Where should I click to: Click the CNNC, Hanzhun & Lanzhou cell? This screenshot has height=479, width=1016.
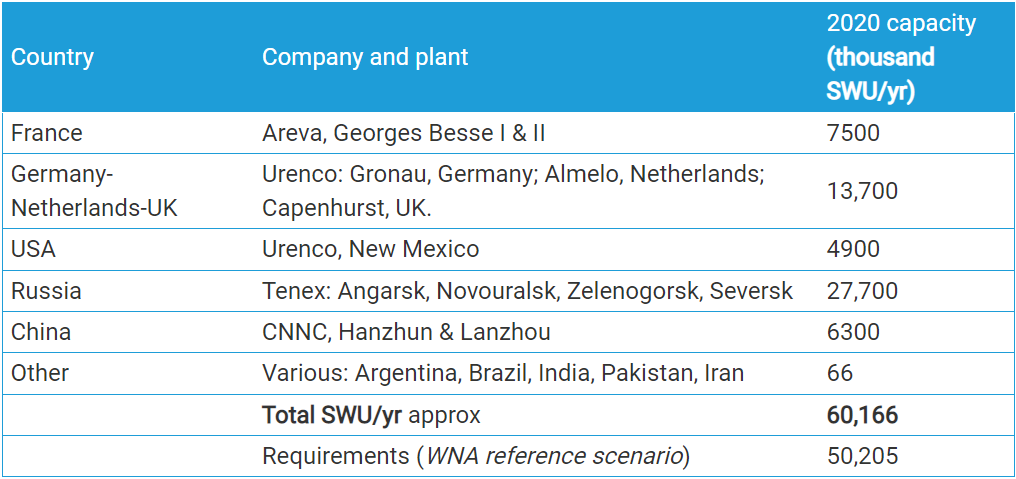coord(406,332)
